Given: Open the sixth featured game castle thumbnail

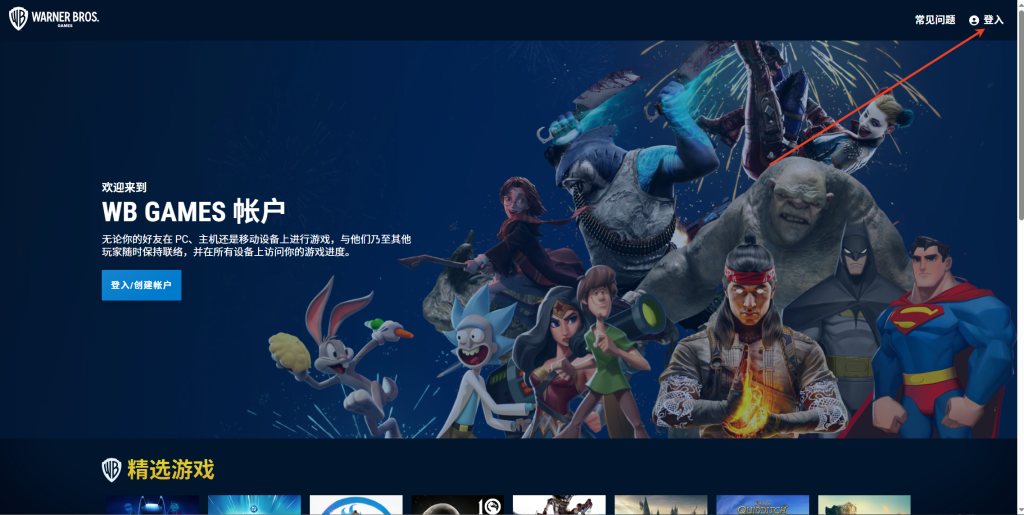Looking at the screenshot, I should (661, 505).
